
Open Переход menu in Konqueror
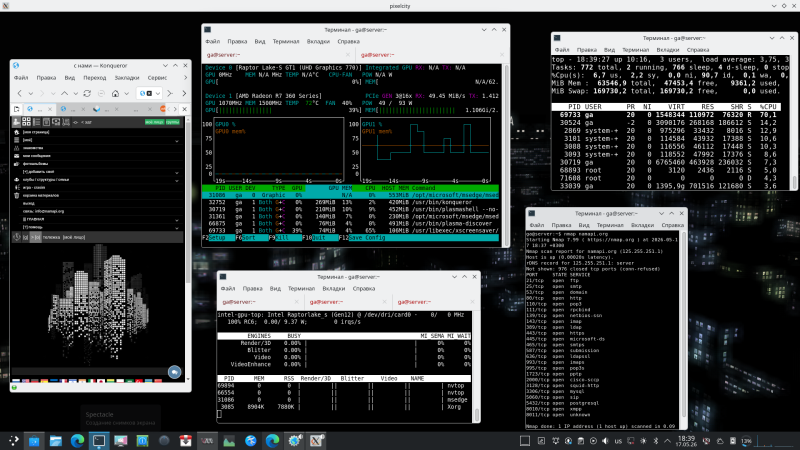pyautogui.click(x=94, y=78)
